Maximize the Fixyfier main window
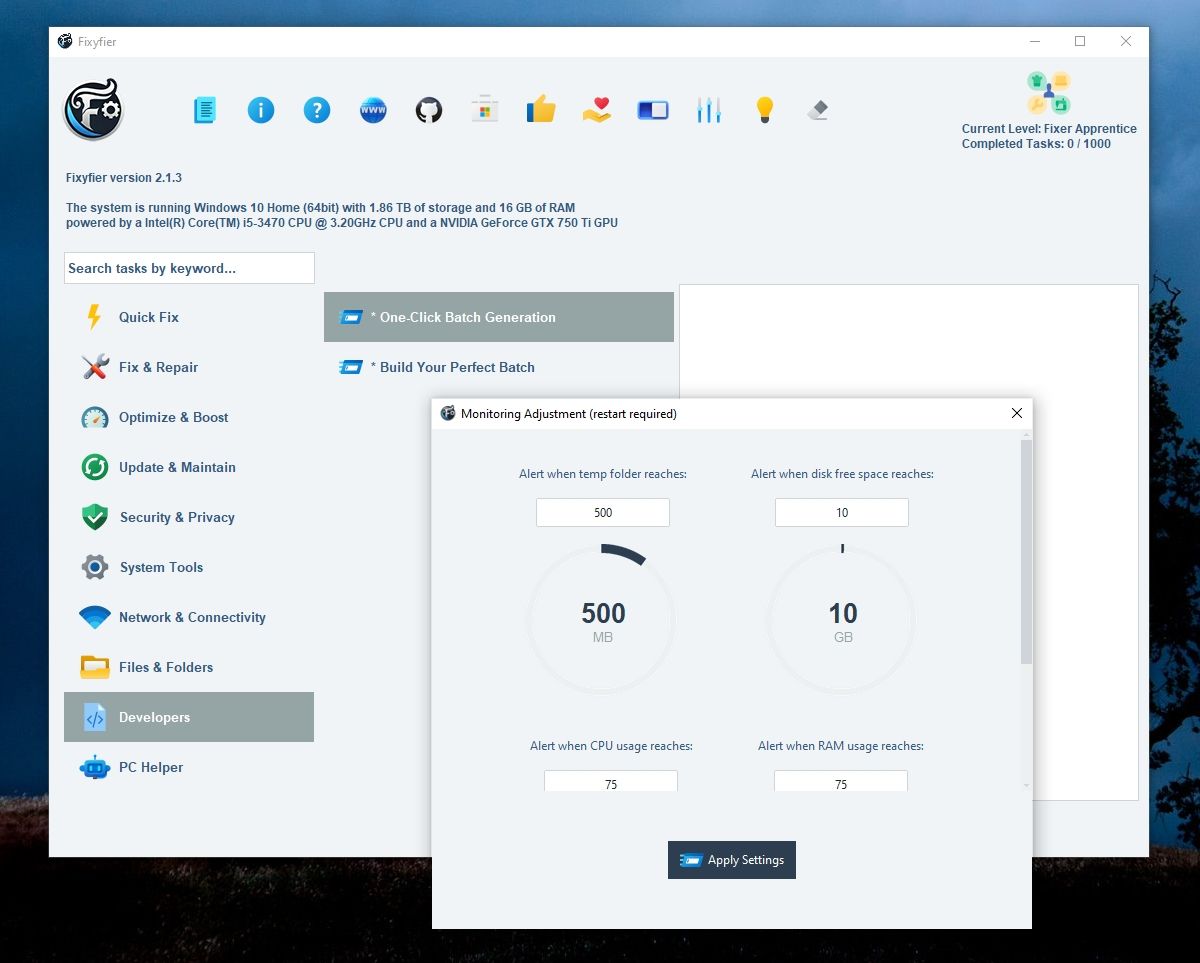1200x963 pixels. 1080,41
